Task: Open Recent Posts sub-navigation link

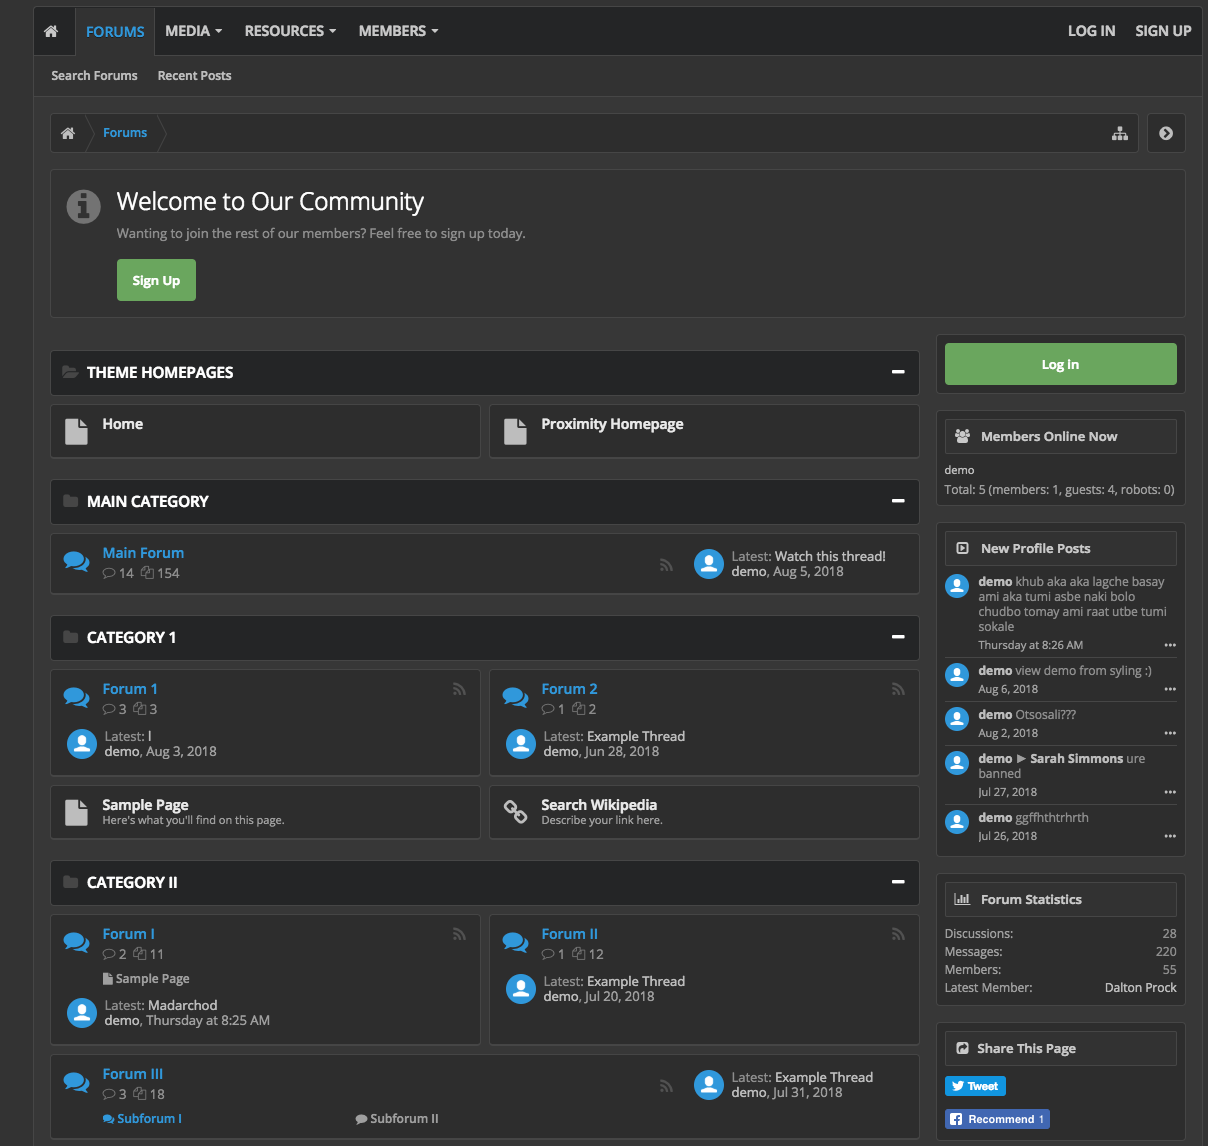Action: pyautogui.click(x=194, y=76)
